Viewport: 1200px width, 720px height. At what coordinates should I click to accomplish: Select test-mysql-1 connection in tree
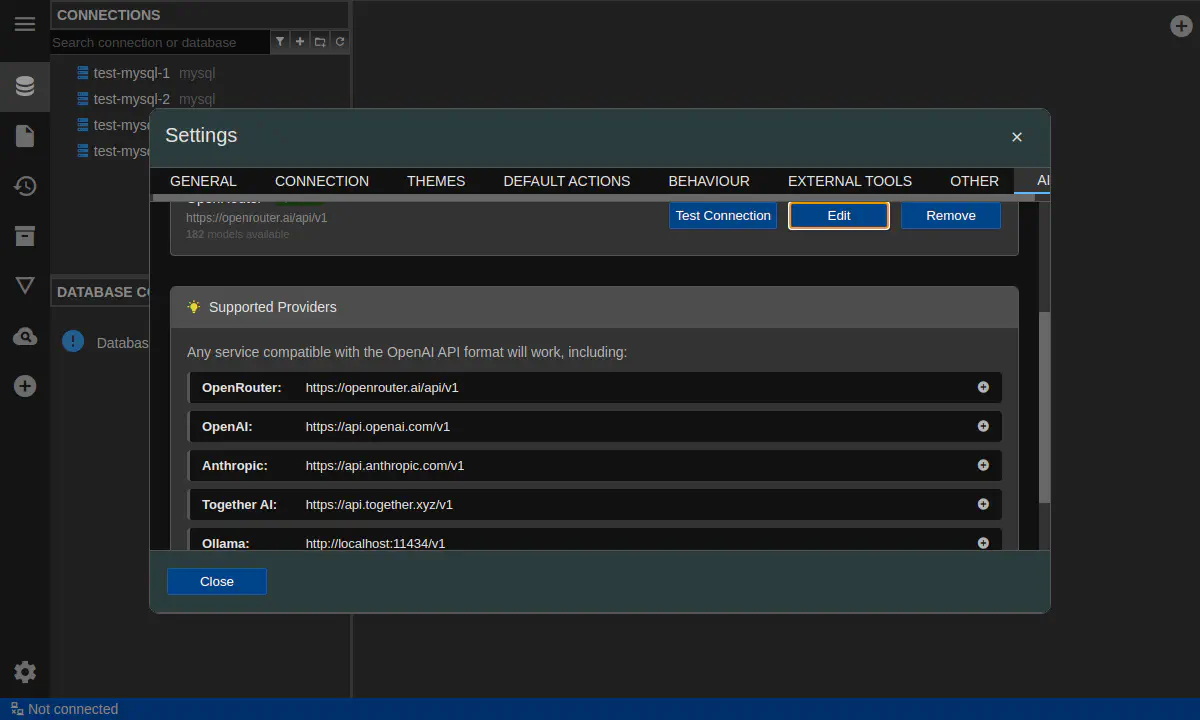131,73
